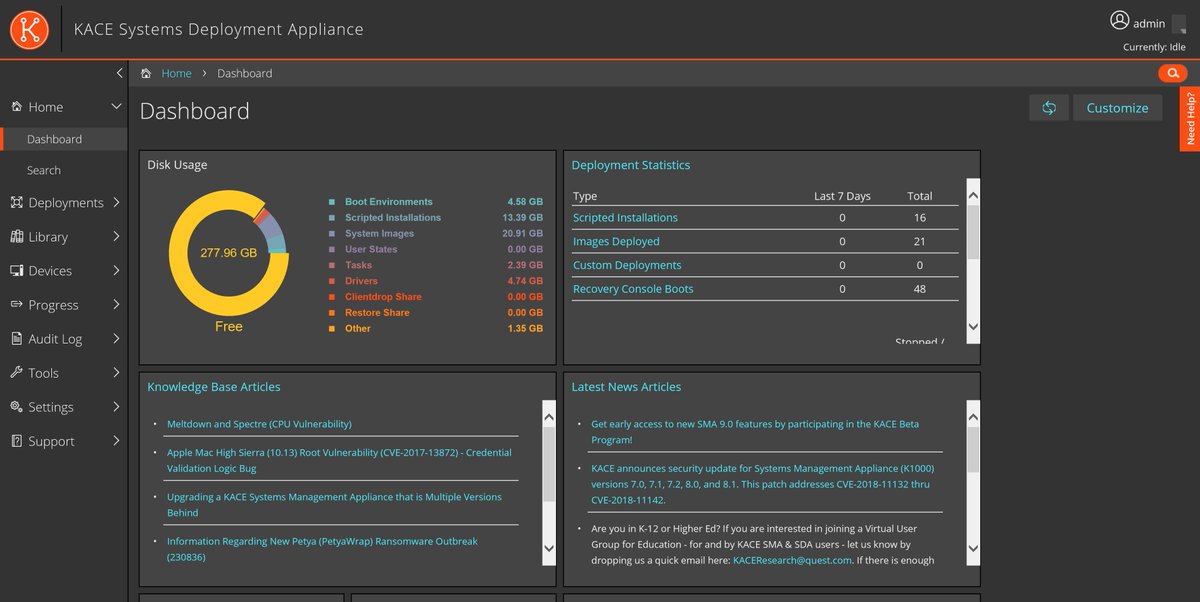
Task: Click the Clientdrop Share legend entry
Action: 436,297
